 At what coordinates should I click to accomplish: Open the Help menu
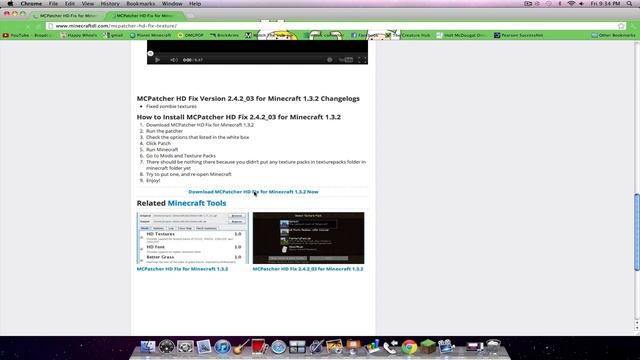[x=195, y=4]
